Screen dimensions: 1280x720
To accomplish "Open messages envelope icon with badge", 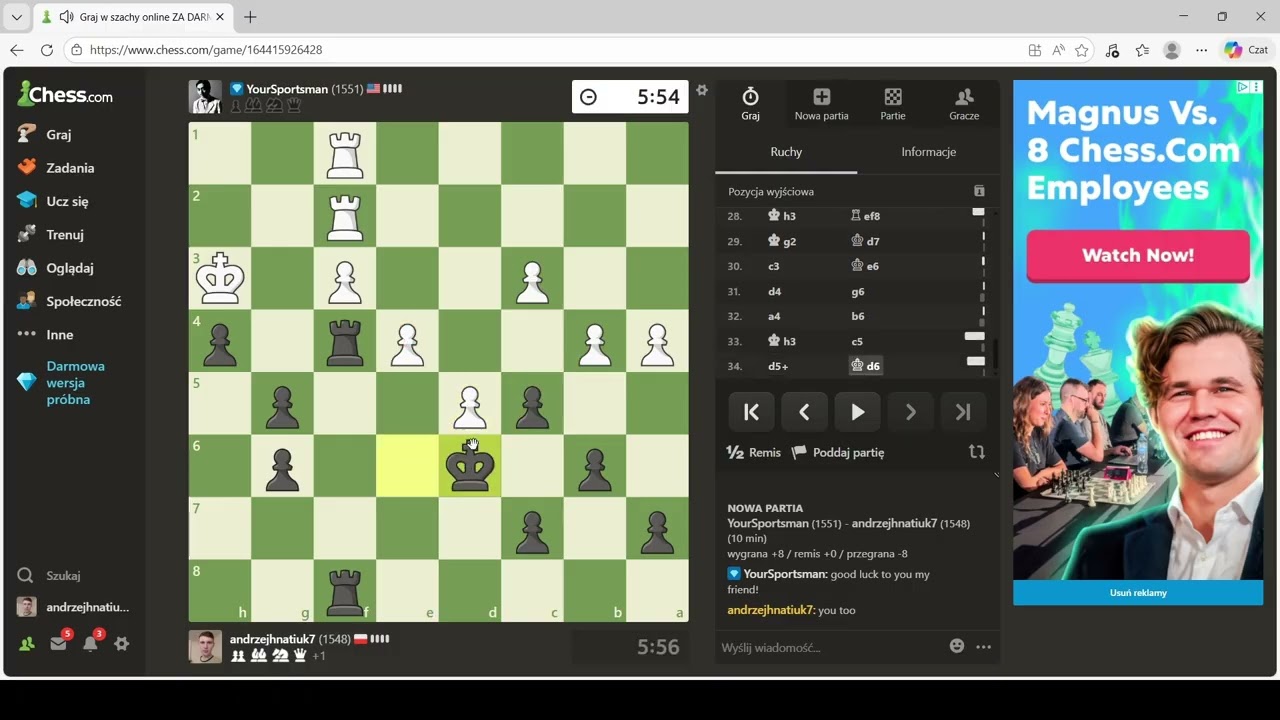I will [x=59, y=643].
